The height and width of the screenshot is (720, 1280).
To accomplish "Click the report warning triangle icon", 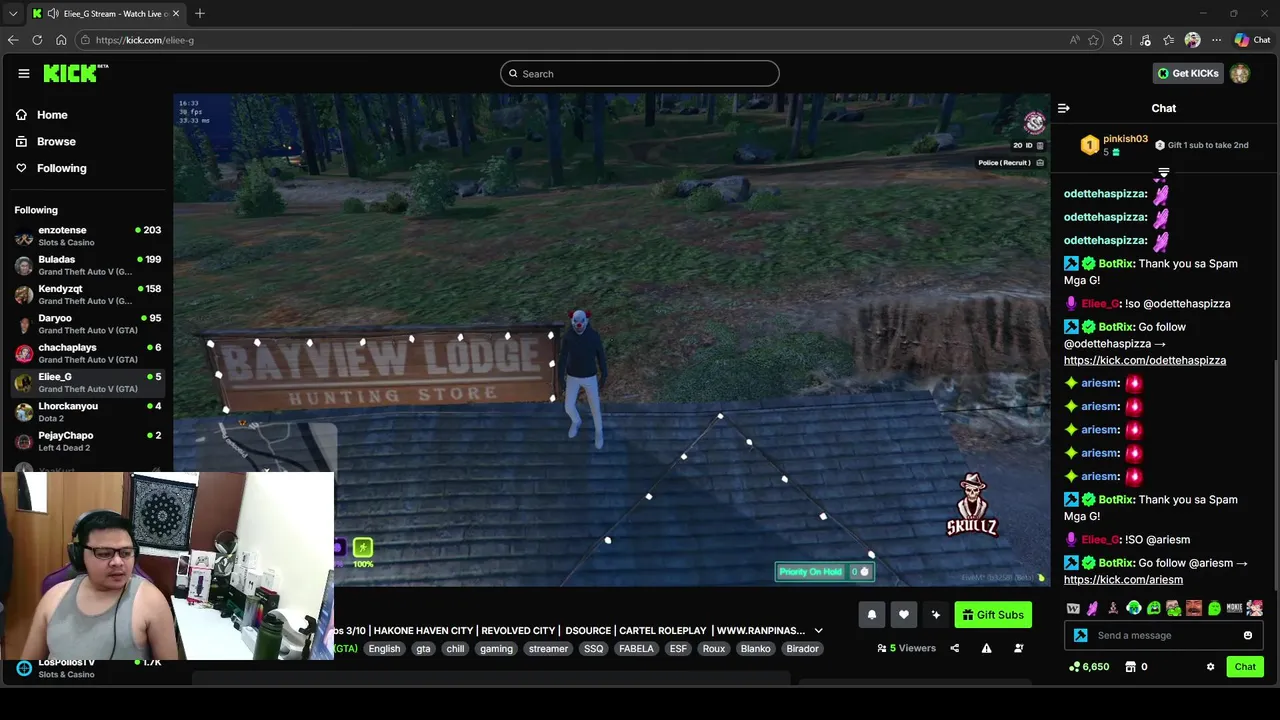I will [986, 648].
